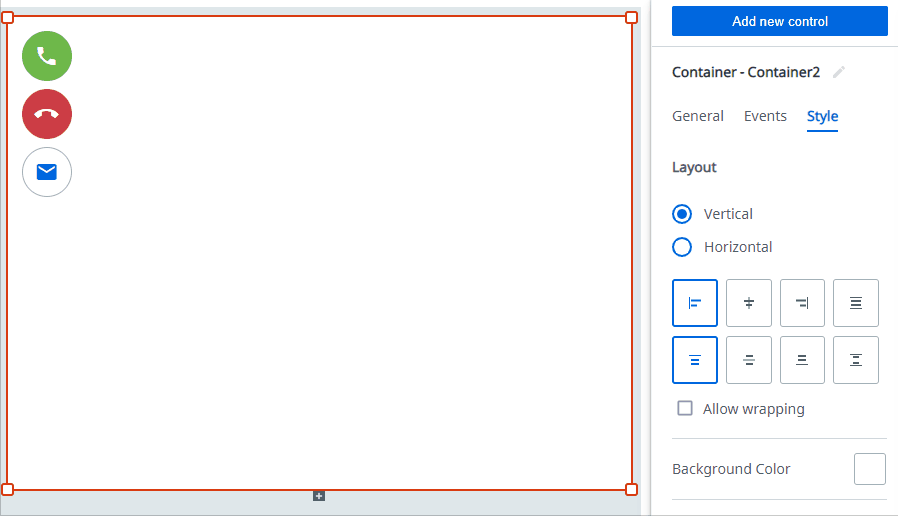
Task: Select horizontal align-left layout option
Action: (x=695, y=303)
